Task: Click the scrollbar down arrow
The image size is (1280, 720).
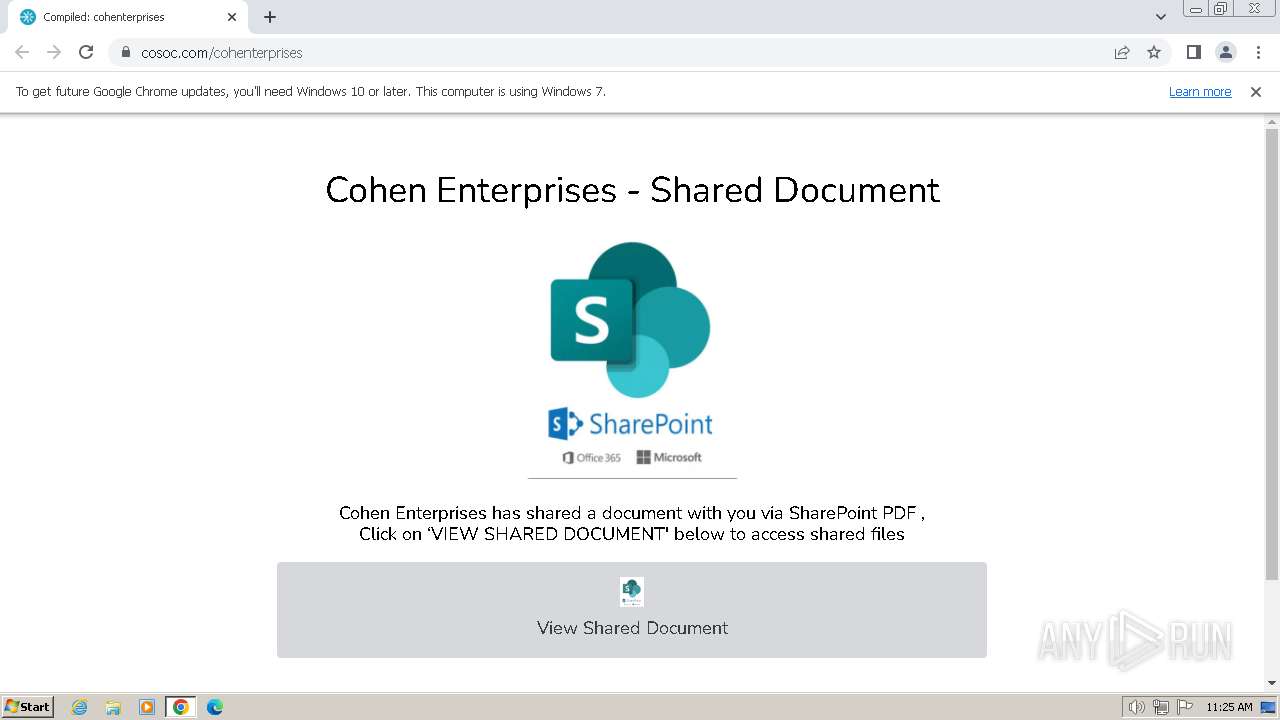Action: (1272, 683)
